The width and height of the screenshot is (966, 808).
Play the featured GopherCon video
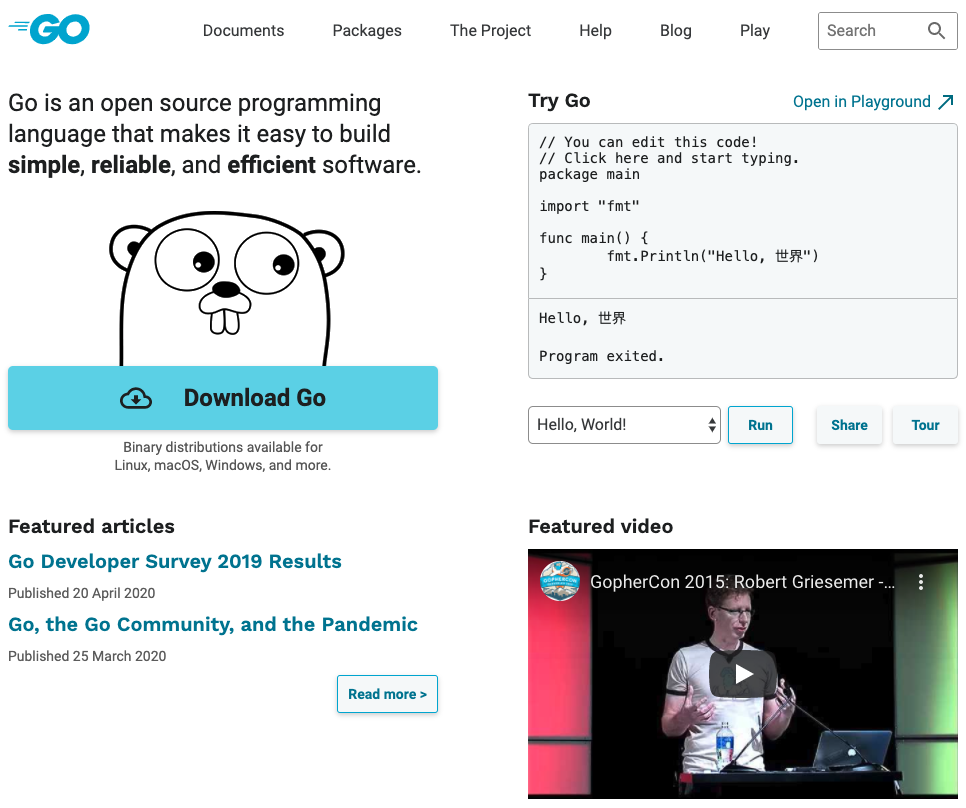pos(743,674)
